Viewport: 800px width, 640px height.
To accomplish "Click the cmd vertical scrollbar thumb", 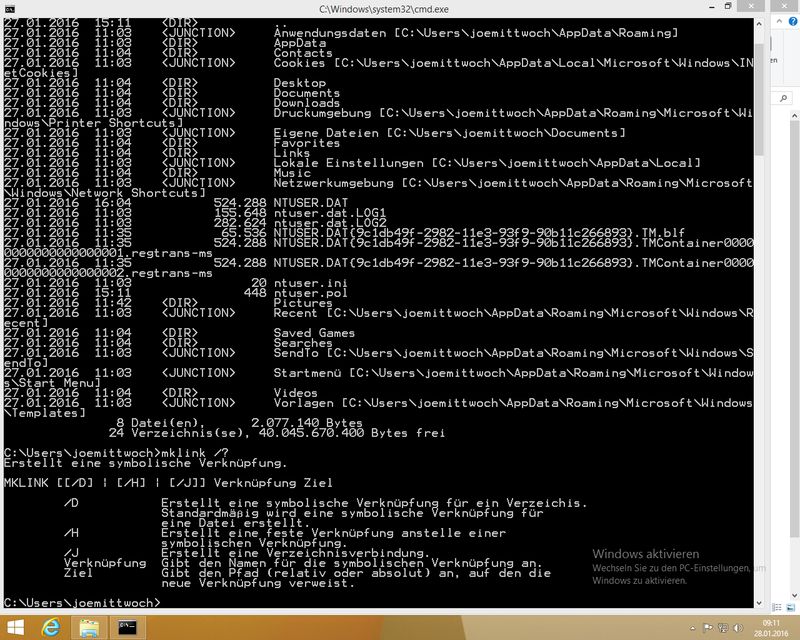I will 759,100.
